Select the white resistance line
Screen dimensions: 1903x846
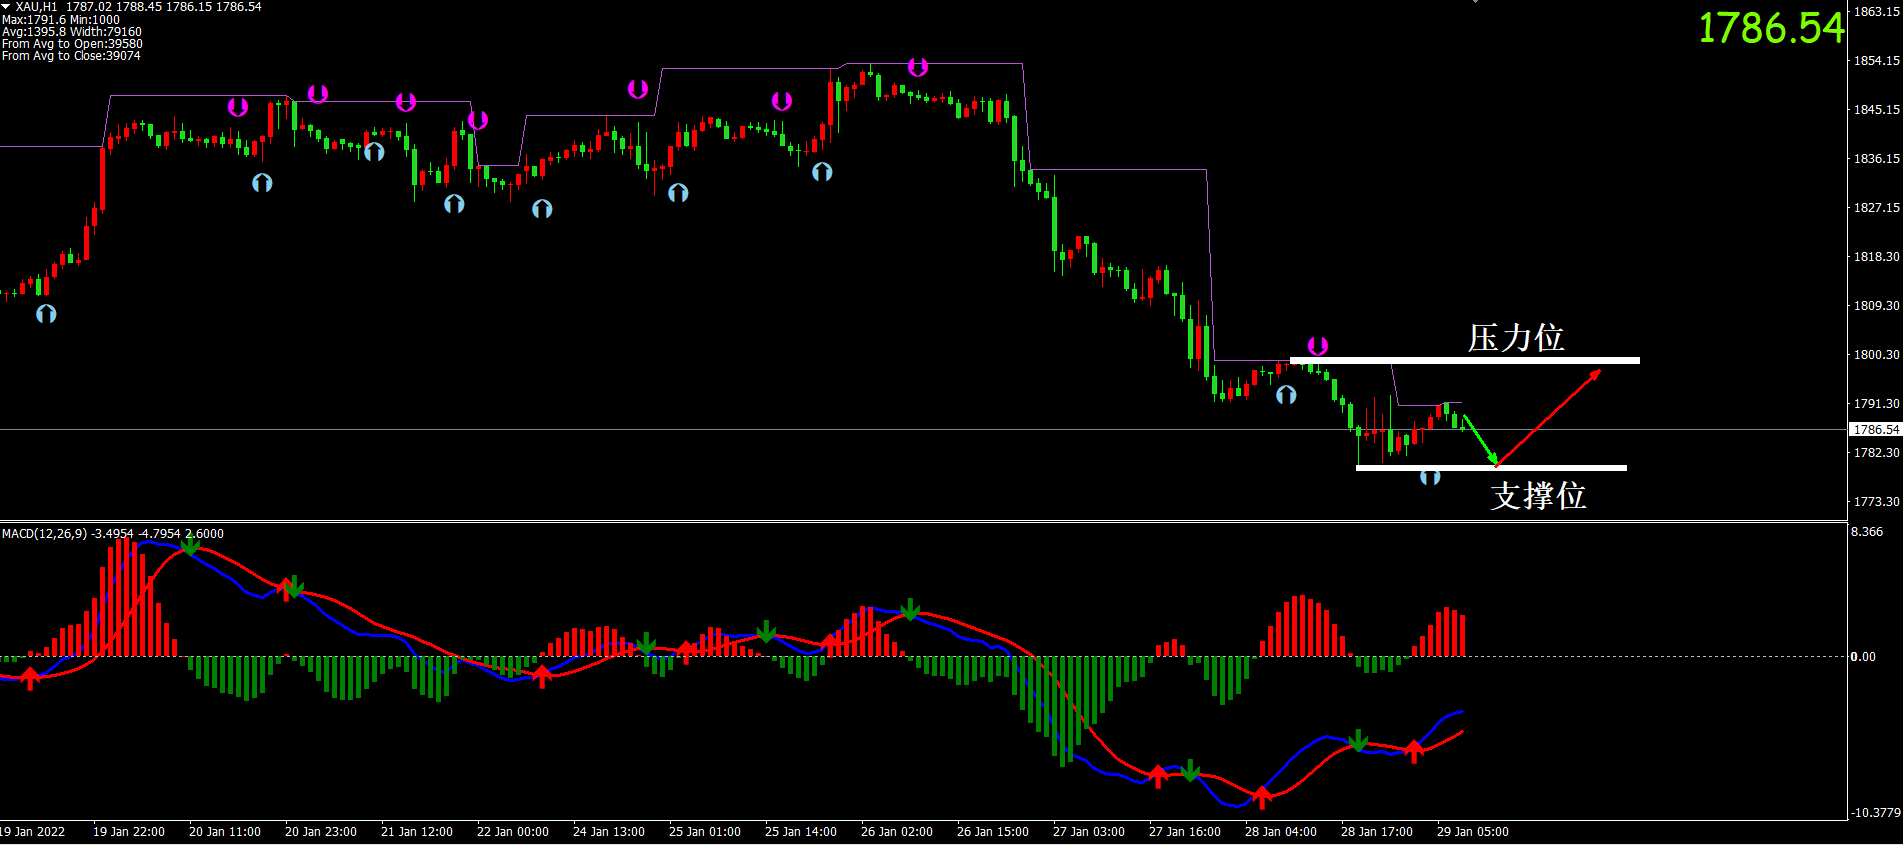tap(1464, 360)
